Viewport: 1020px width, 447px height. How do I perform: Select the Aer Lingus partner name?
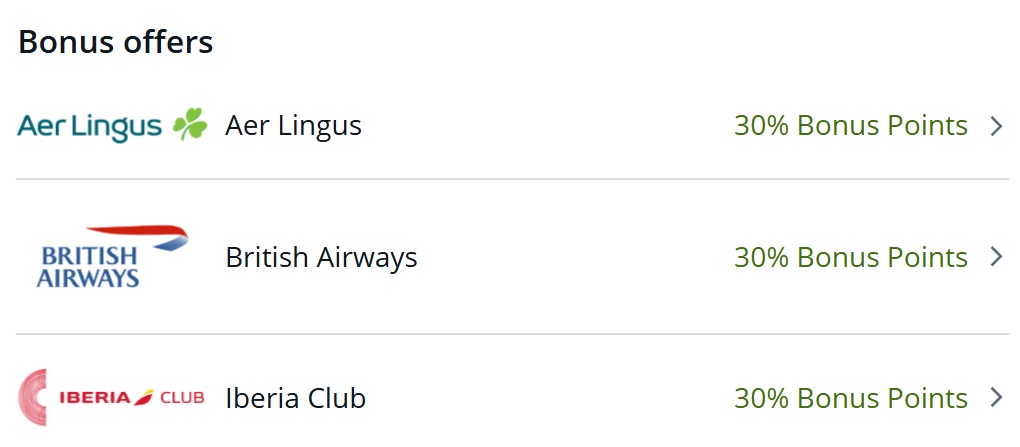tap(293, 126)
